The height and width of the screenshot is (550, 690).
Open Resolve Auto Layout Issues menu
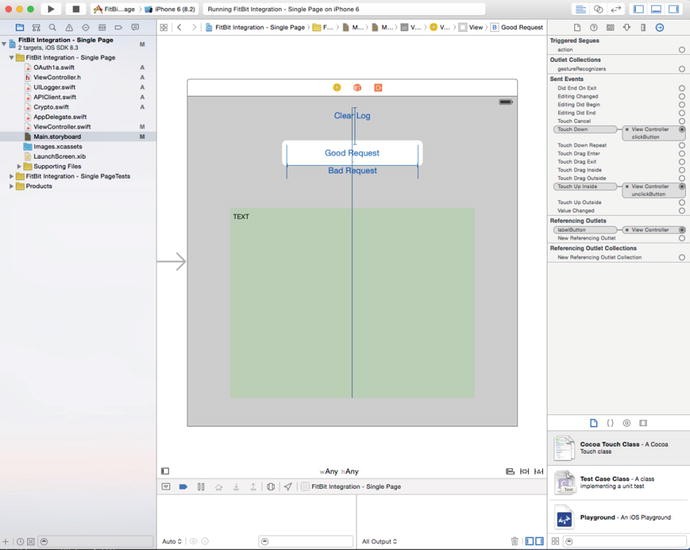click(x=539, y=471)
